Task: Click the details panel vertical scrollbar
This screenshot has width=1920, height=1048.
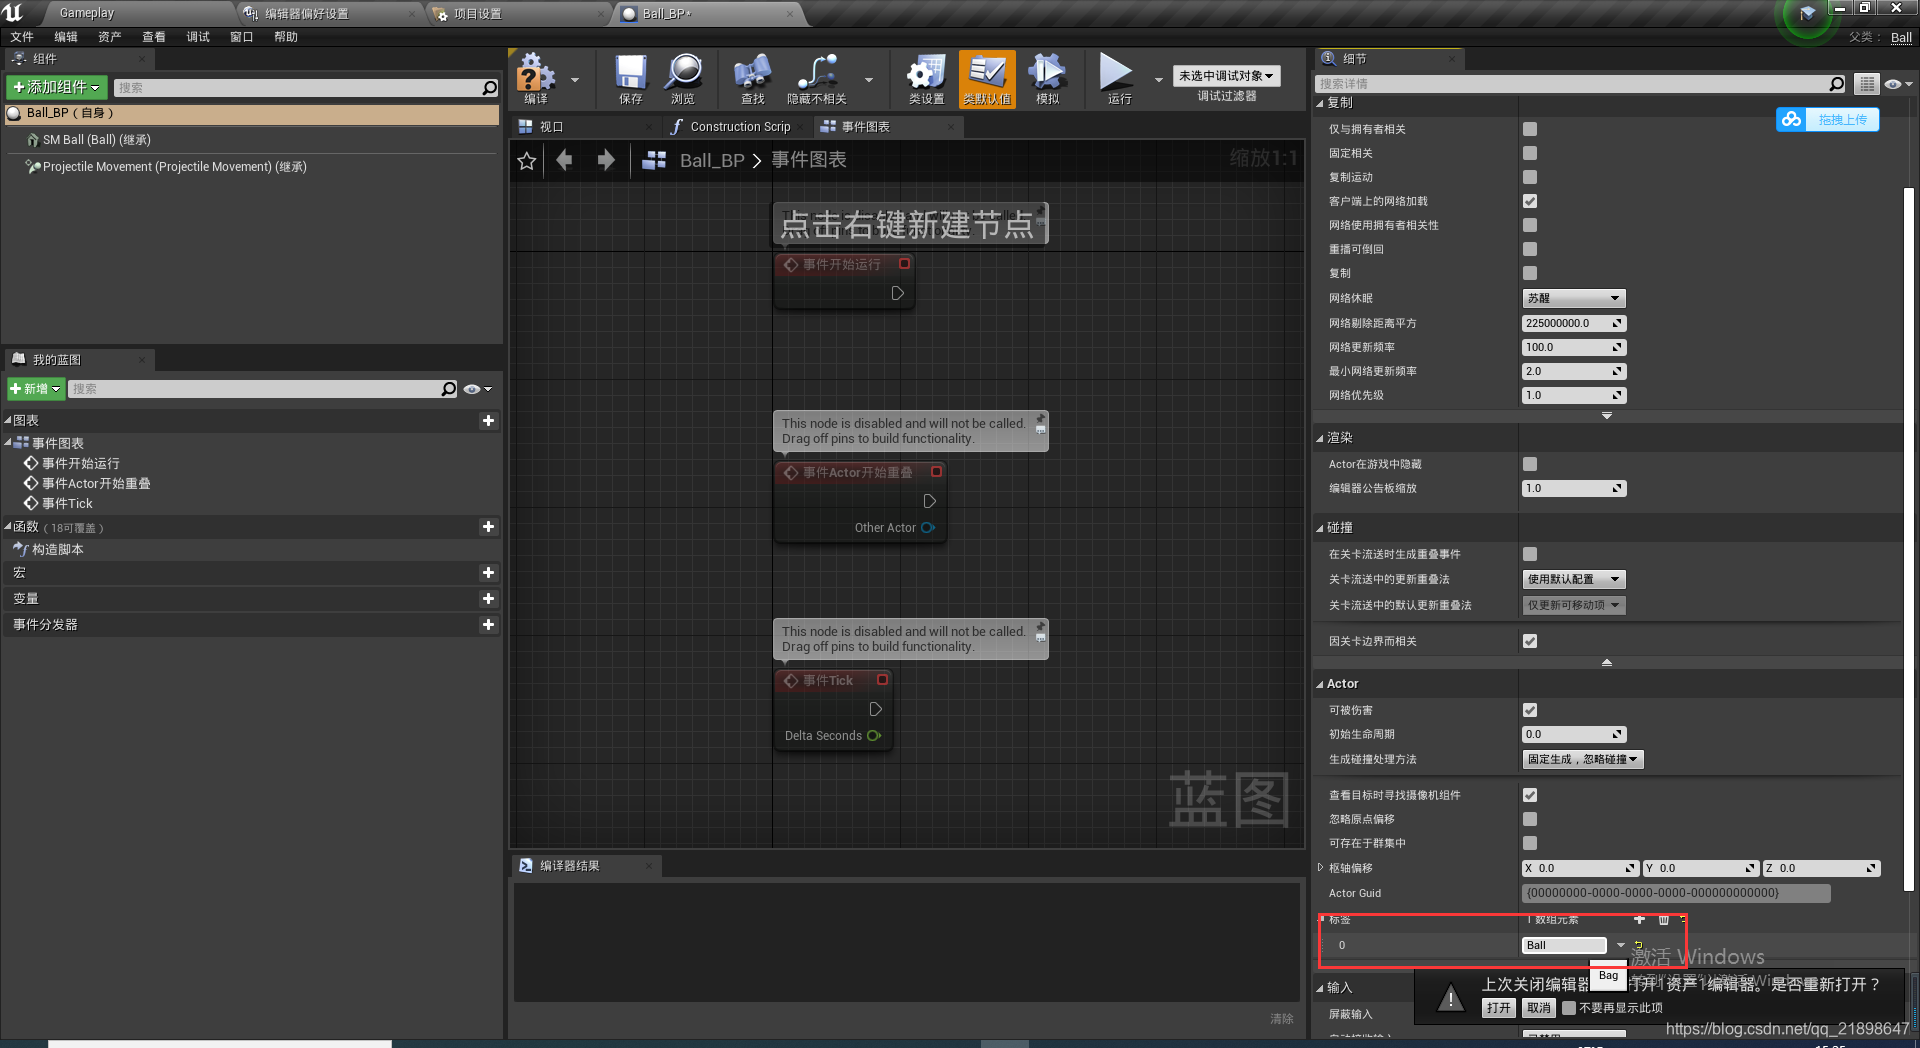Action: click(1909, 540)
